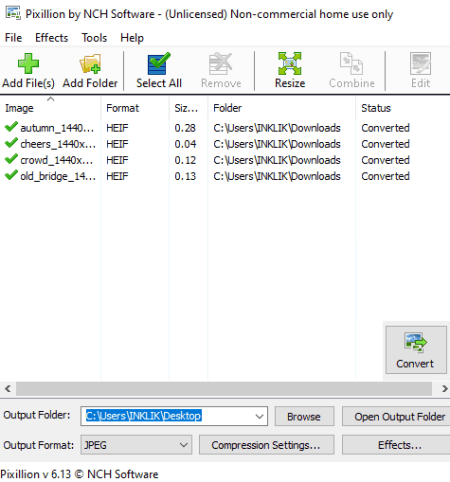Click folder path in old_bridge row
This screenshot has height=482, width=450.
pos(277,176)
